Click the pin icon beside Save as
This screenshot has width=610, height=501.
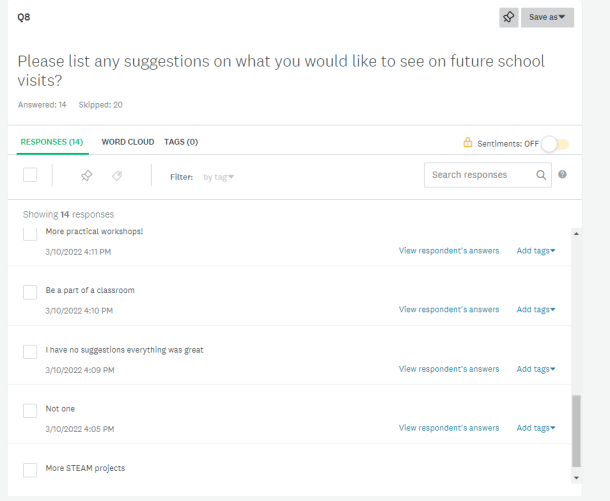point(509,17)
